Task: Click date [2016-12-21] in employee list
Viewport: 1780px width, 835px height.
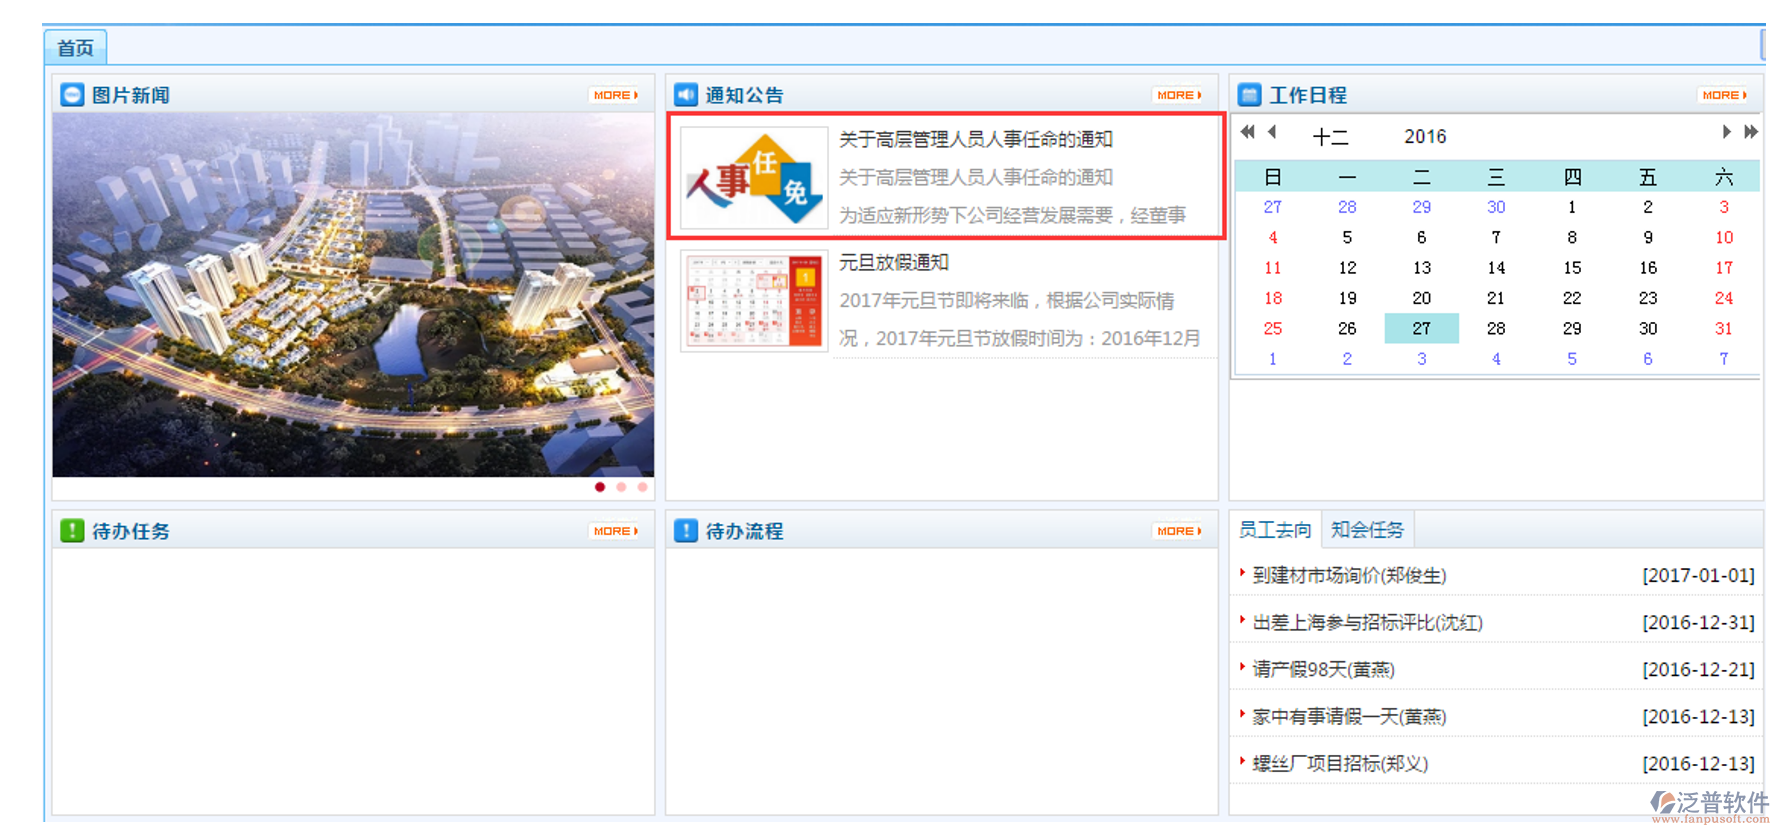Action: [x=1698, y=670]
